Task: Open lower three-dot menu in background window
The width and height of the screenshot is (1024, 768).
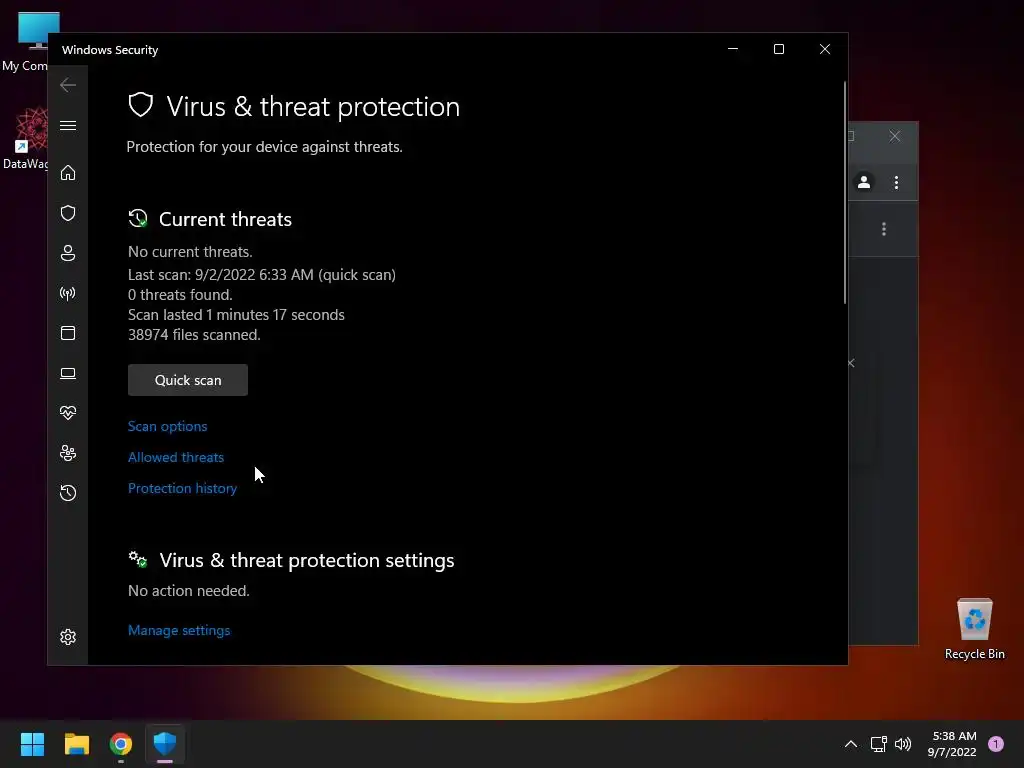Action: (x=884, y=229)
